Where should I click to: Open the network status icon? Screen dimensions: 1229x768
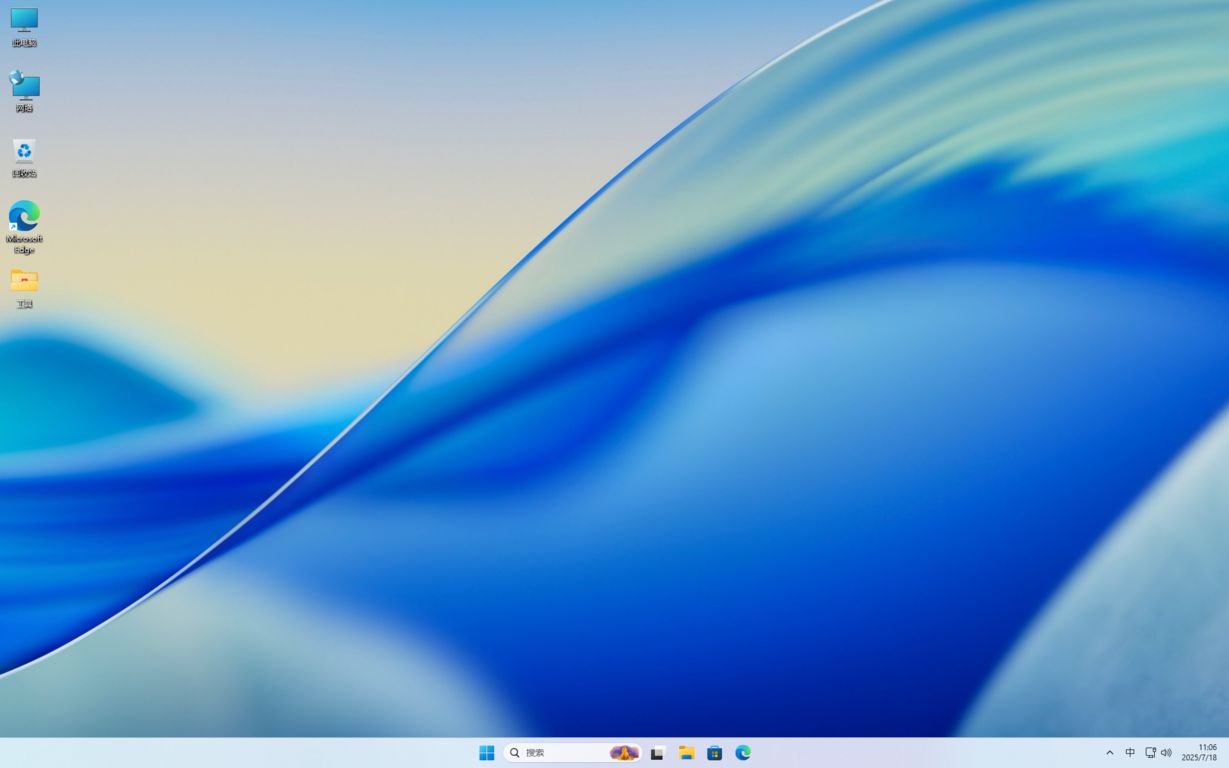[x=1152, y=752]
